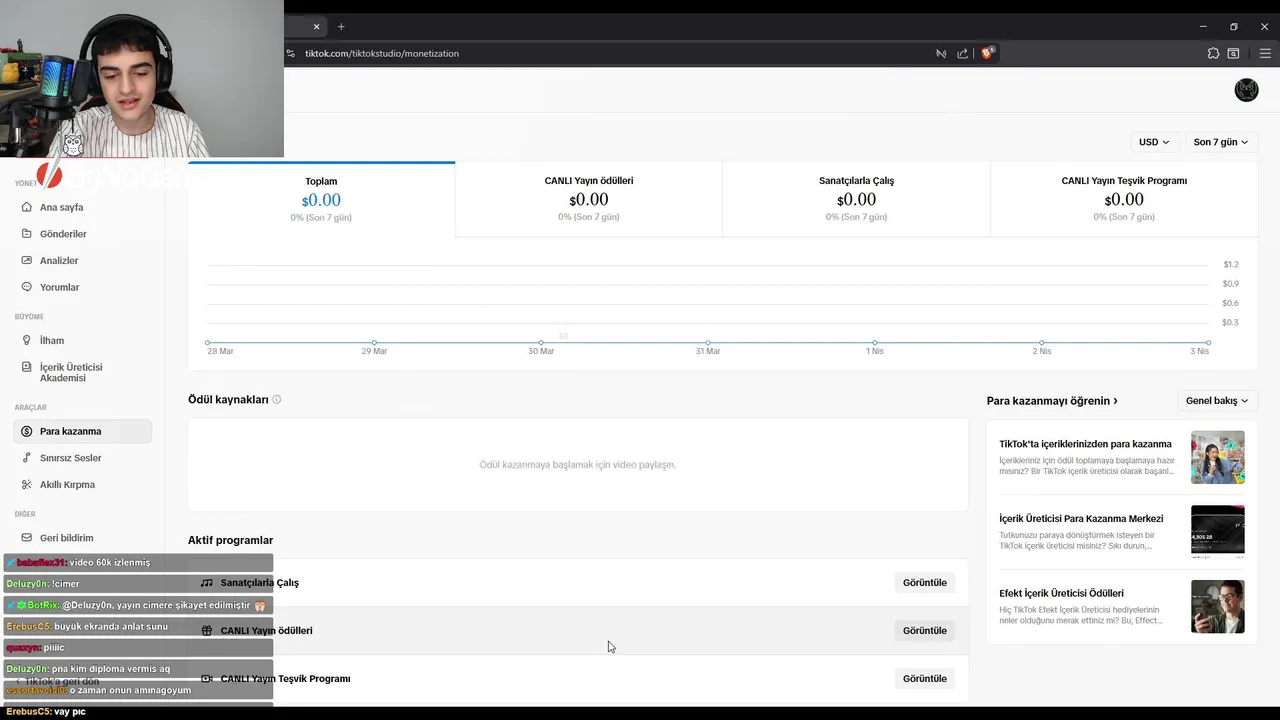Open the browser sidebar panel icon
This screenshot has height=720, width=1280.
point(1233,53)
